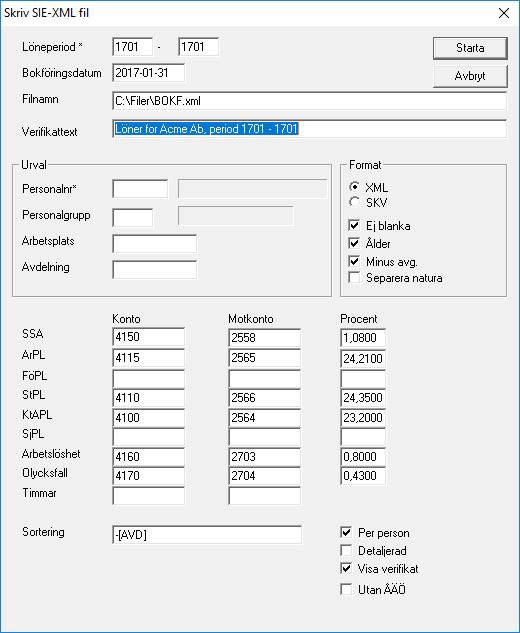
Task: Click the empty SjPL Konto field
Action: (149, 437)
